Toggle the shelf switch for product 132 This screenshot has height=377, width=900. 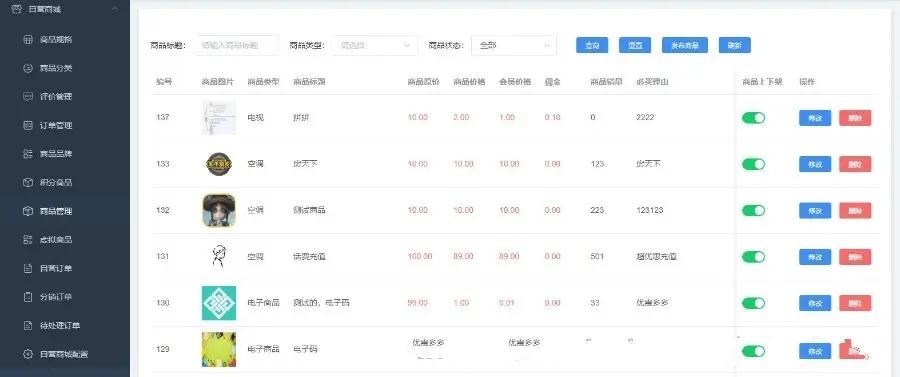(x=753, y=211)
